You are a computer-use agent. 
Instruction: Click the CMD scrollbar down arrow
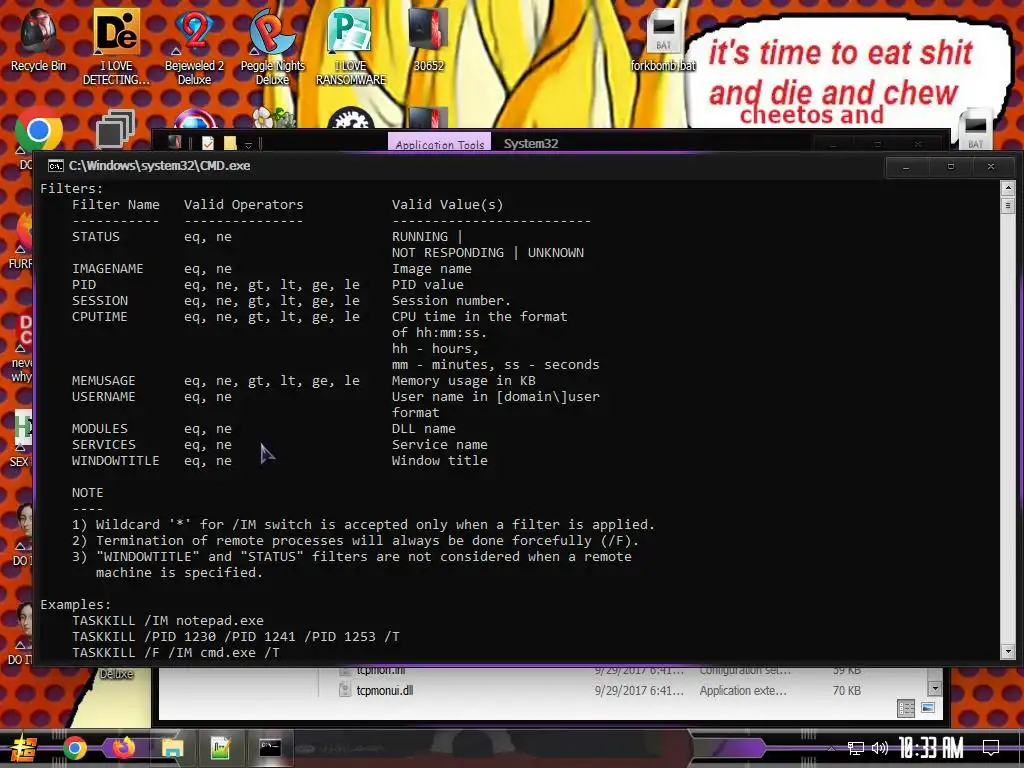(x=1008, y=652)
